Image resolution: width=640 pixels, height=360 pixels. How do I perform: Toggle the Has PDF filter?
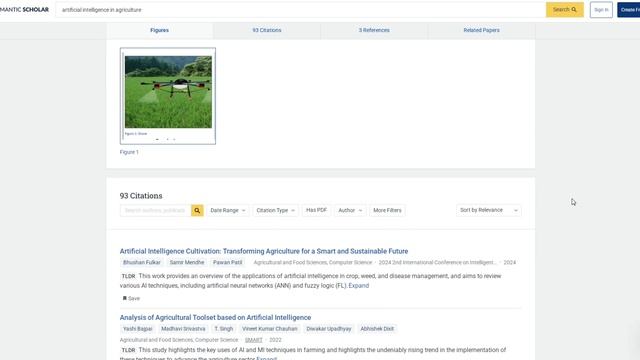click(316, 210)
